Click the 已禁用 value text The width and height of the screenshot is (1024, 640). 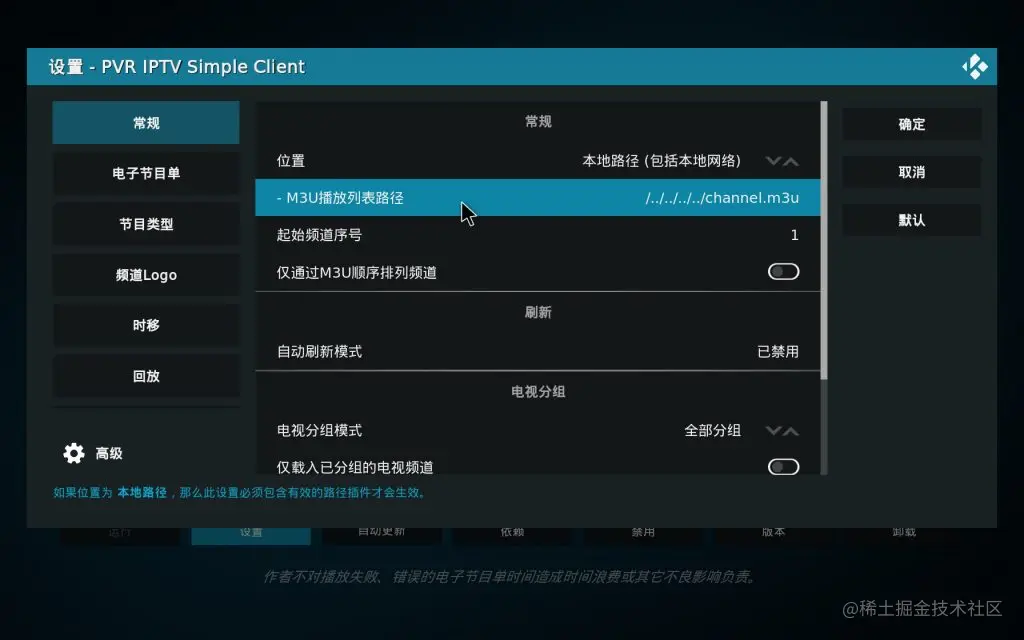click(778, 351)
